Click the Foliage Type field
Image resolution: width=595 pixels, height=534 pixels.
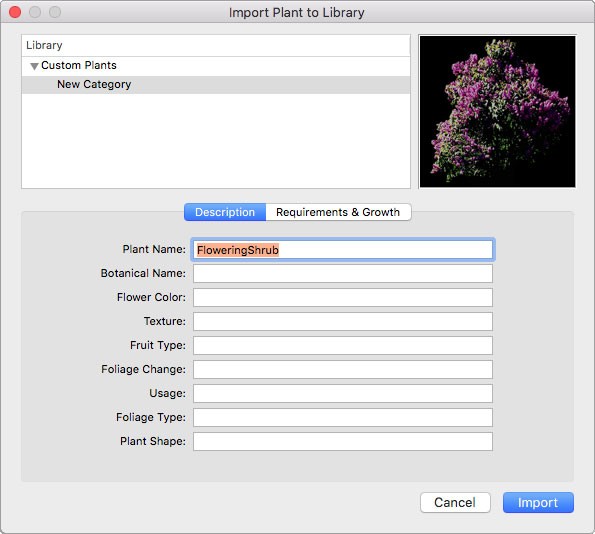point(343,417)
